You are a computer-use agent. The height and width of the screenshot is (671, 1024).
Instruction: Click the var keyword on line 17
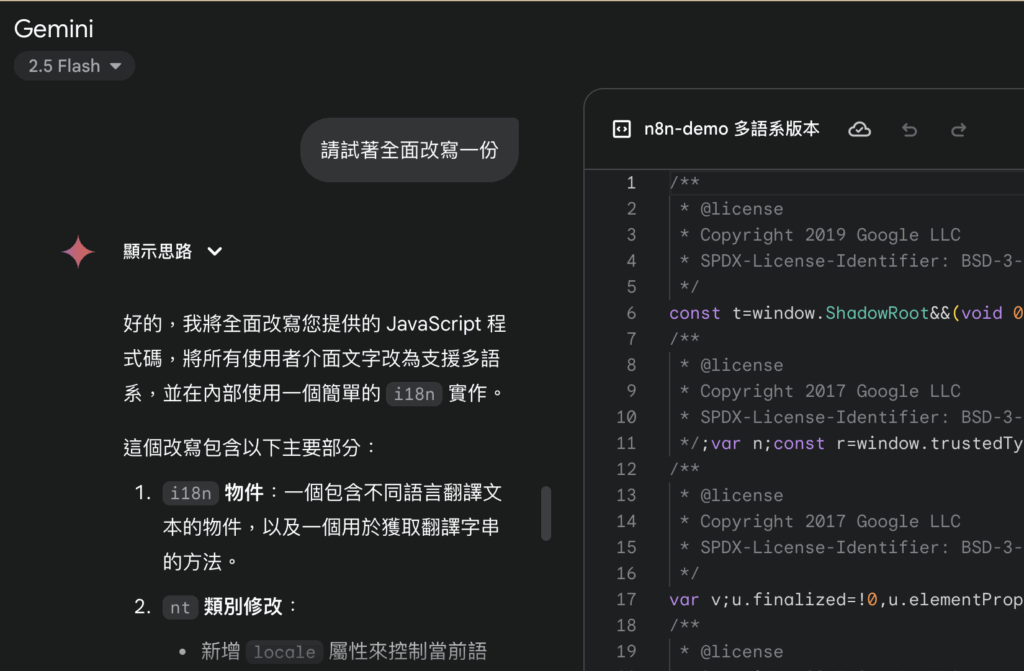click(684, 599)
